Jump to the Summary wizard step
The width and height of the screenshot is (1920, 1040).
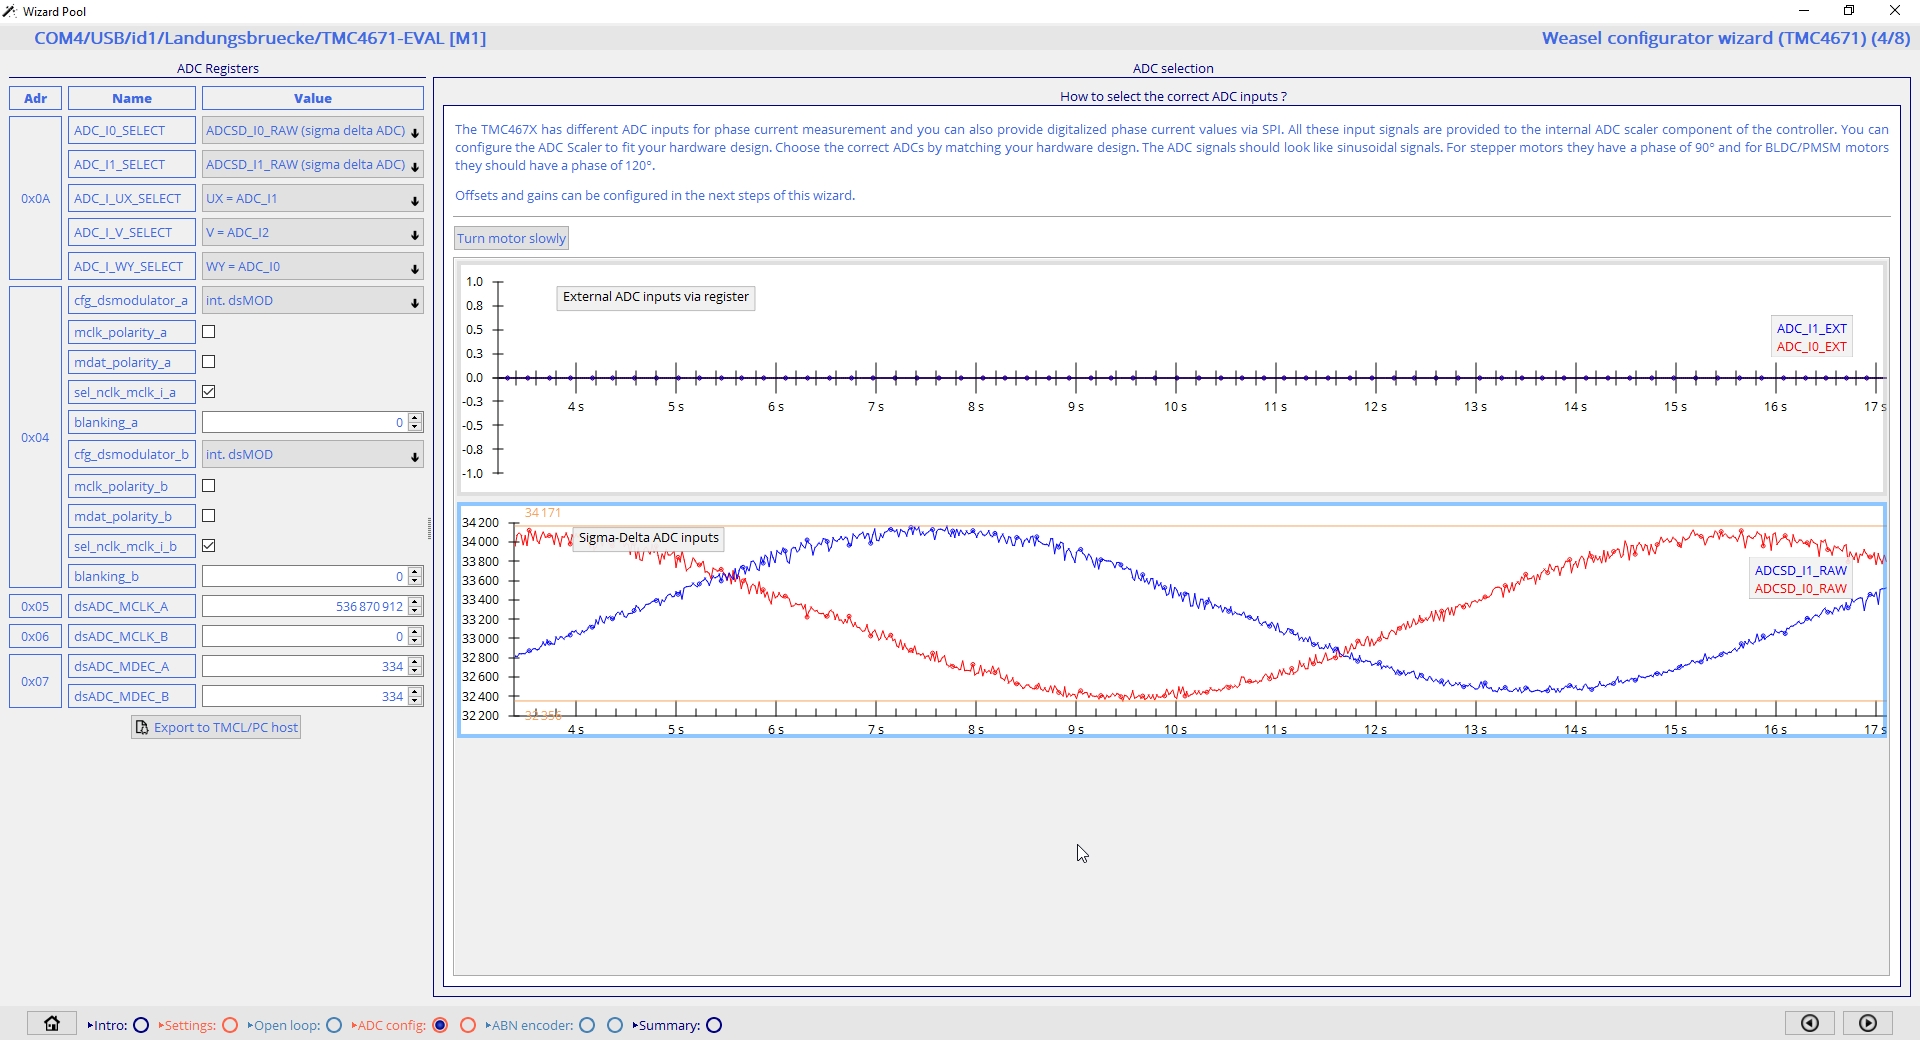714,1025
